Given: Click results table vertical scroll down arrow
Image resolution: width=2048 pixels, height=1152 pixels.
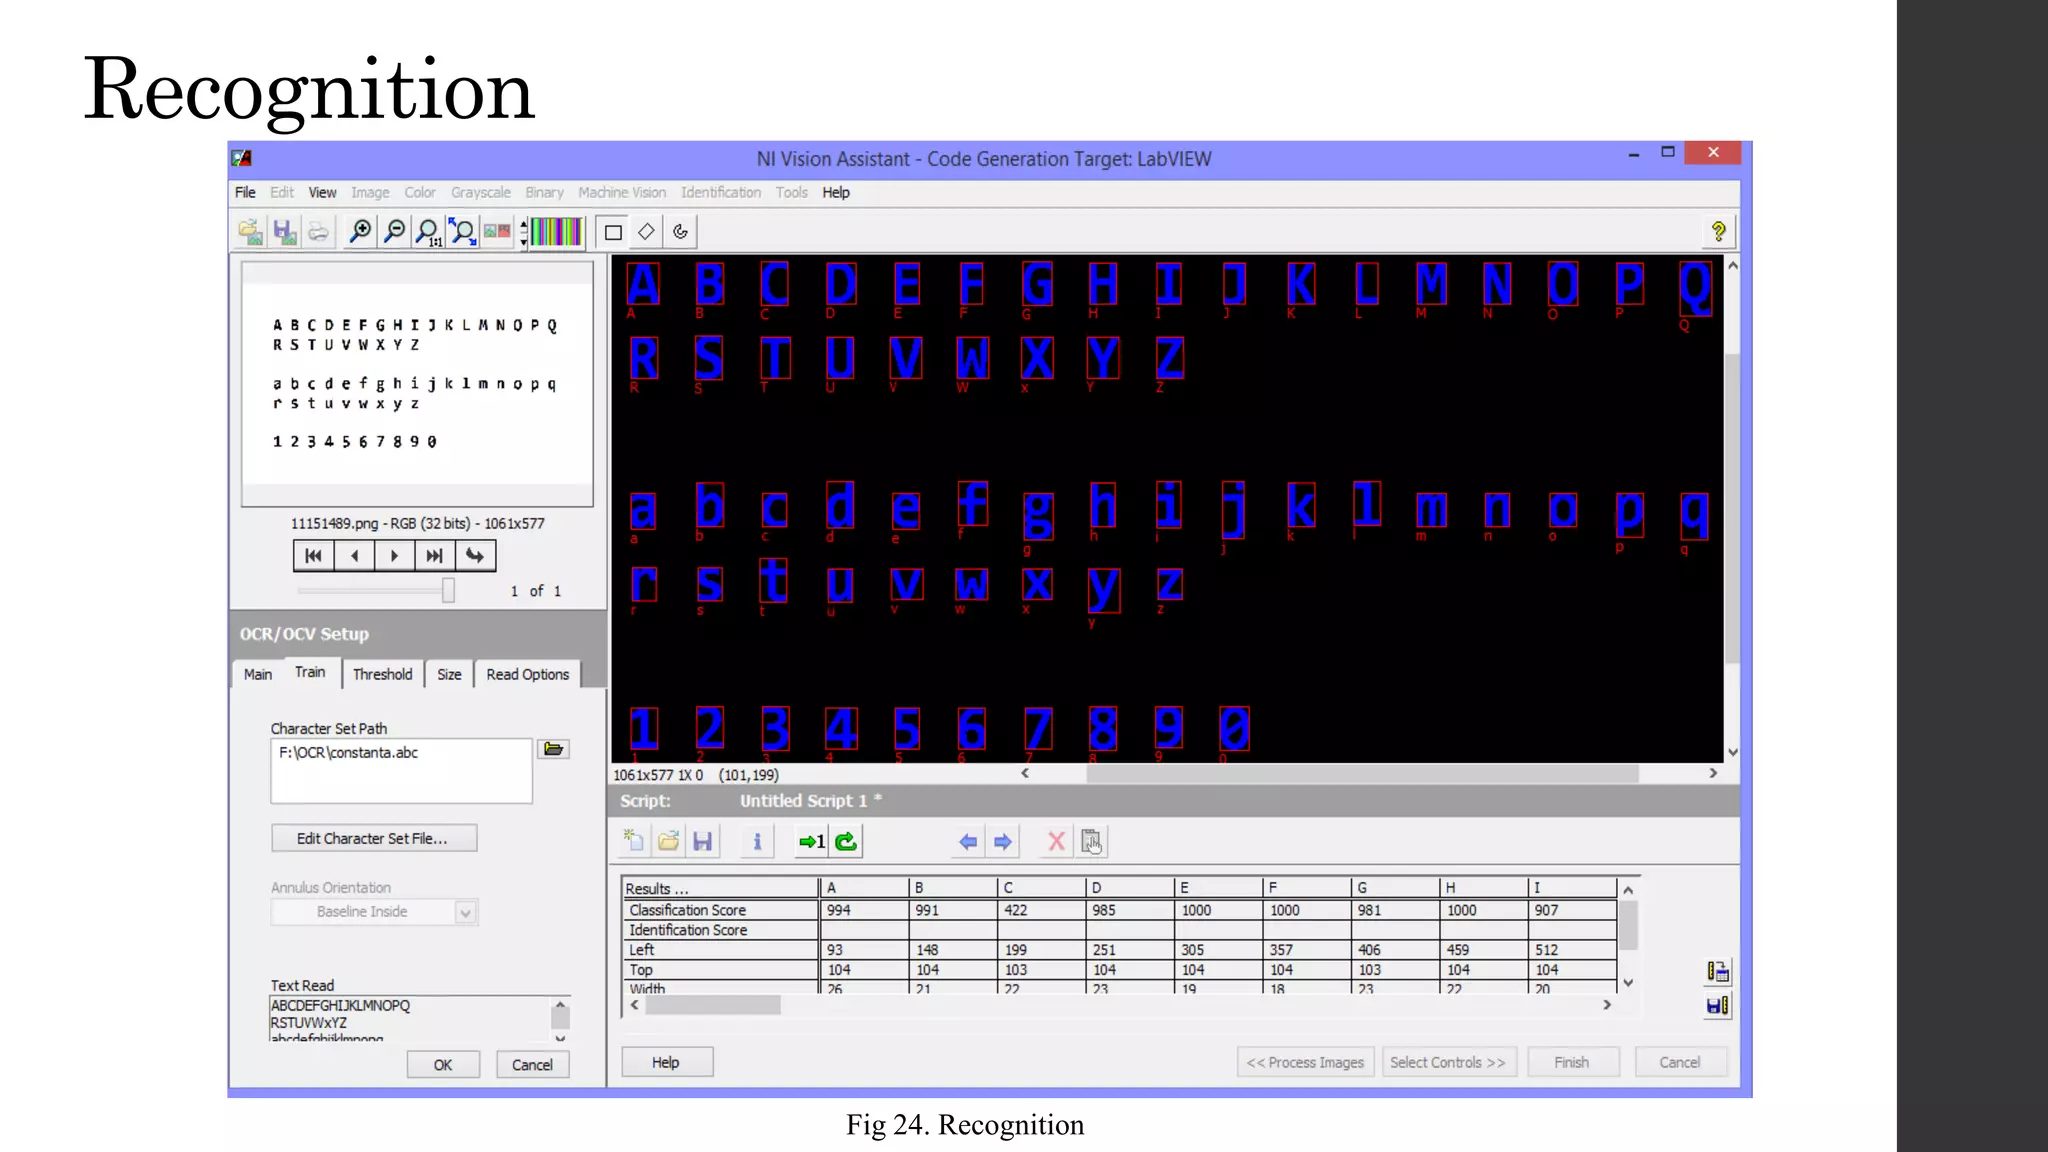Looking at the screenshot, I should pyautogui.click(x=1628, y=983).
